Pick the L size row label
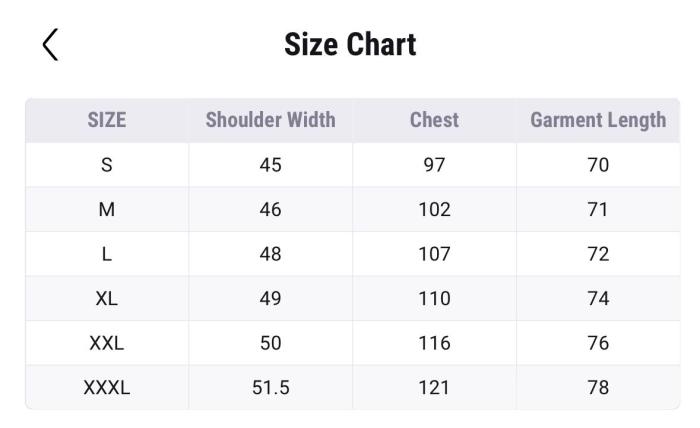 (x=107, y=254)
